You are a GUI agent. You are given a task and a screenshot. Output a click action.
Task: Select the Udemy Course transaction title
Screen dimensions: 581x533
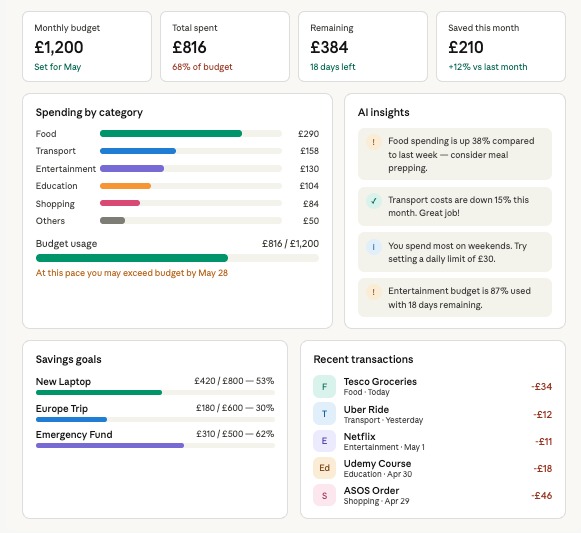[x=377, y=463]
